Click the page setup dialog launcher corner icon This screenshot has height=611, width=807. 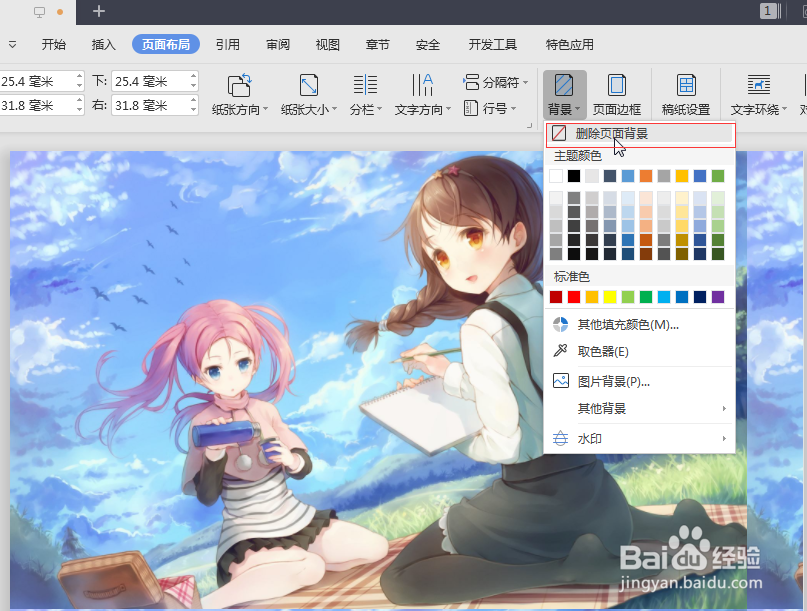point(529,125)
